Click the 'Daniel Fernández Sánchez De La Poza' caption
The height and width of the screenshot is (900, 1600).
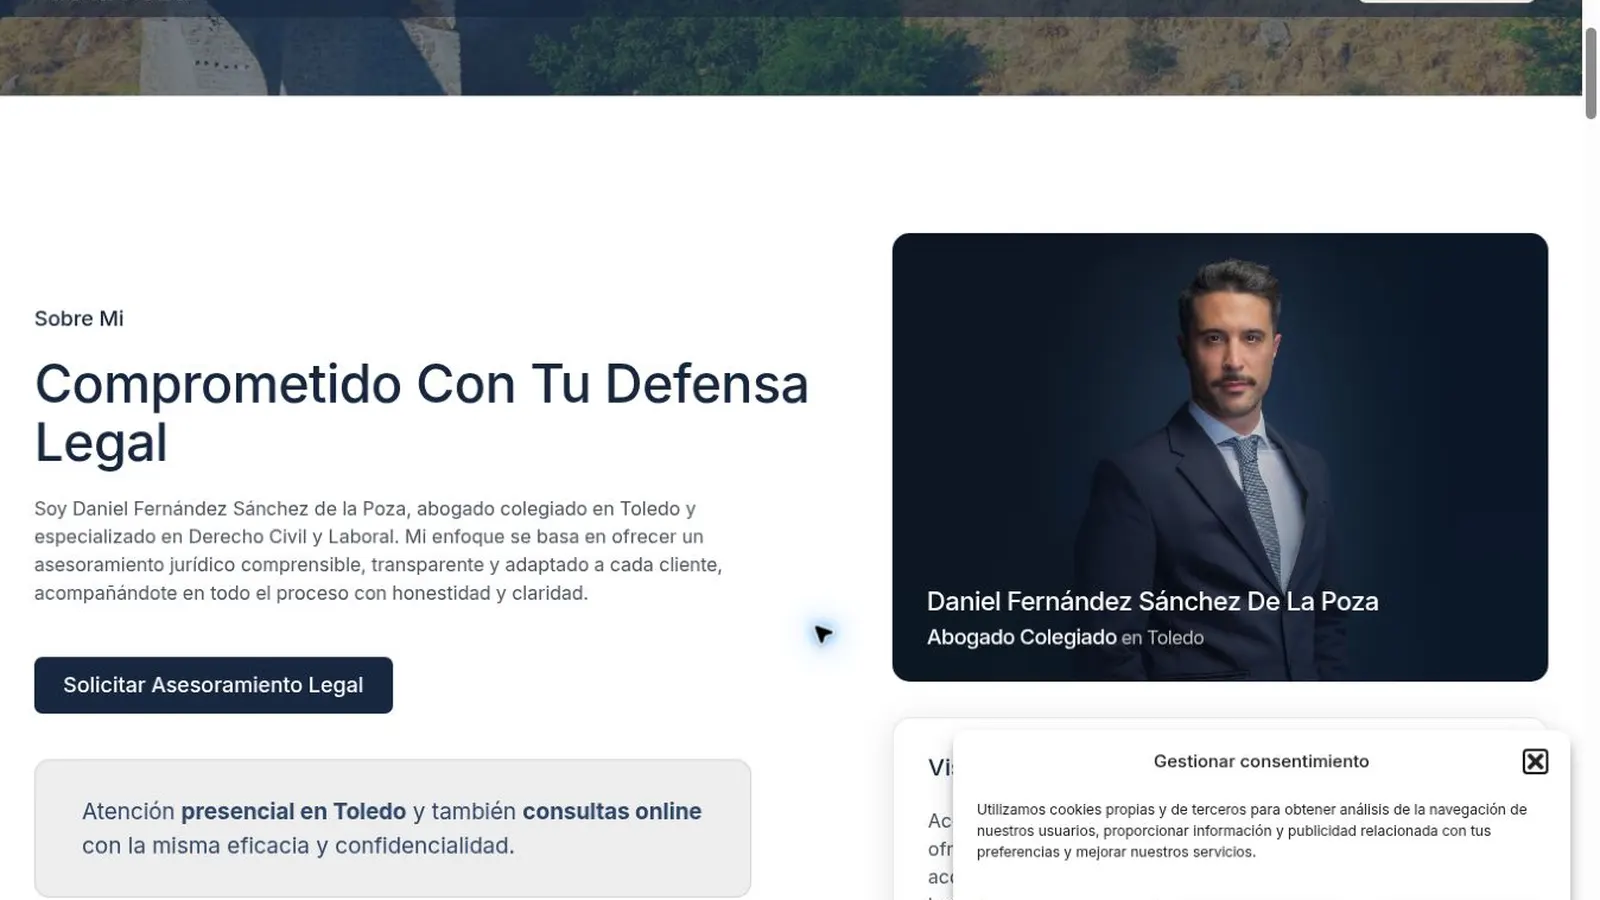click(1152, 601)
